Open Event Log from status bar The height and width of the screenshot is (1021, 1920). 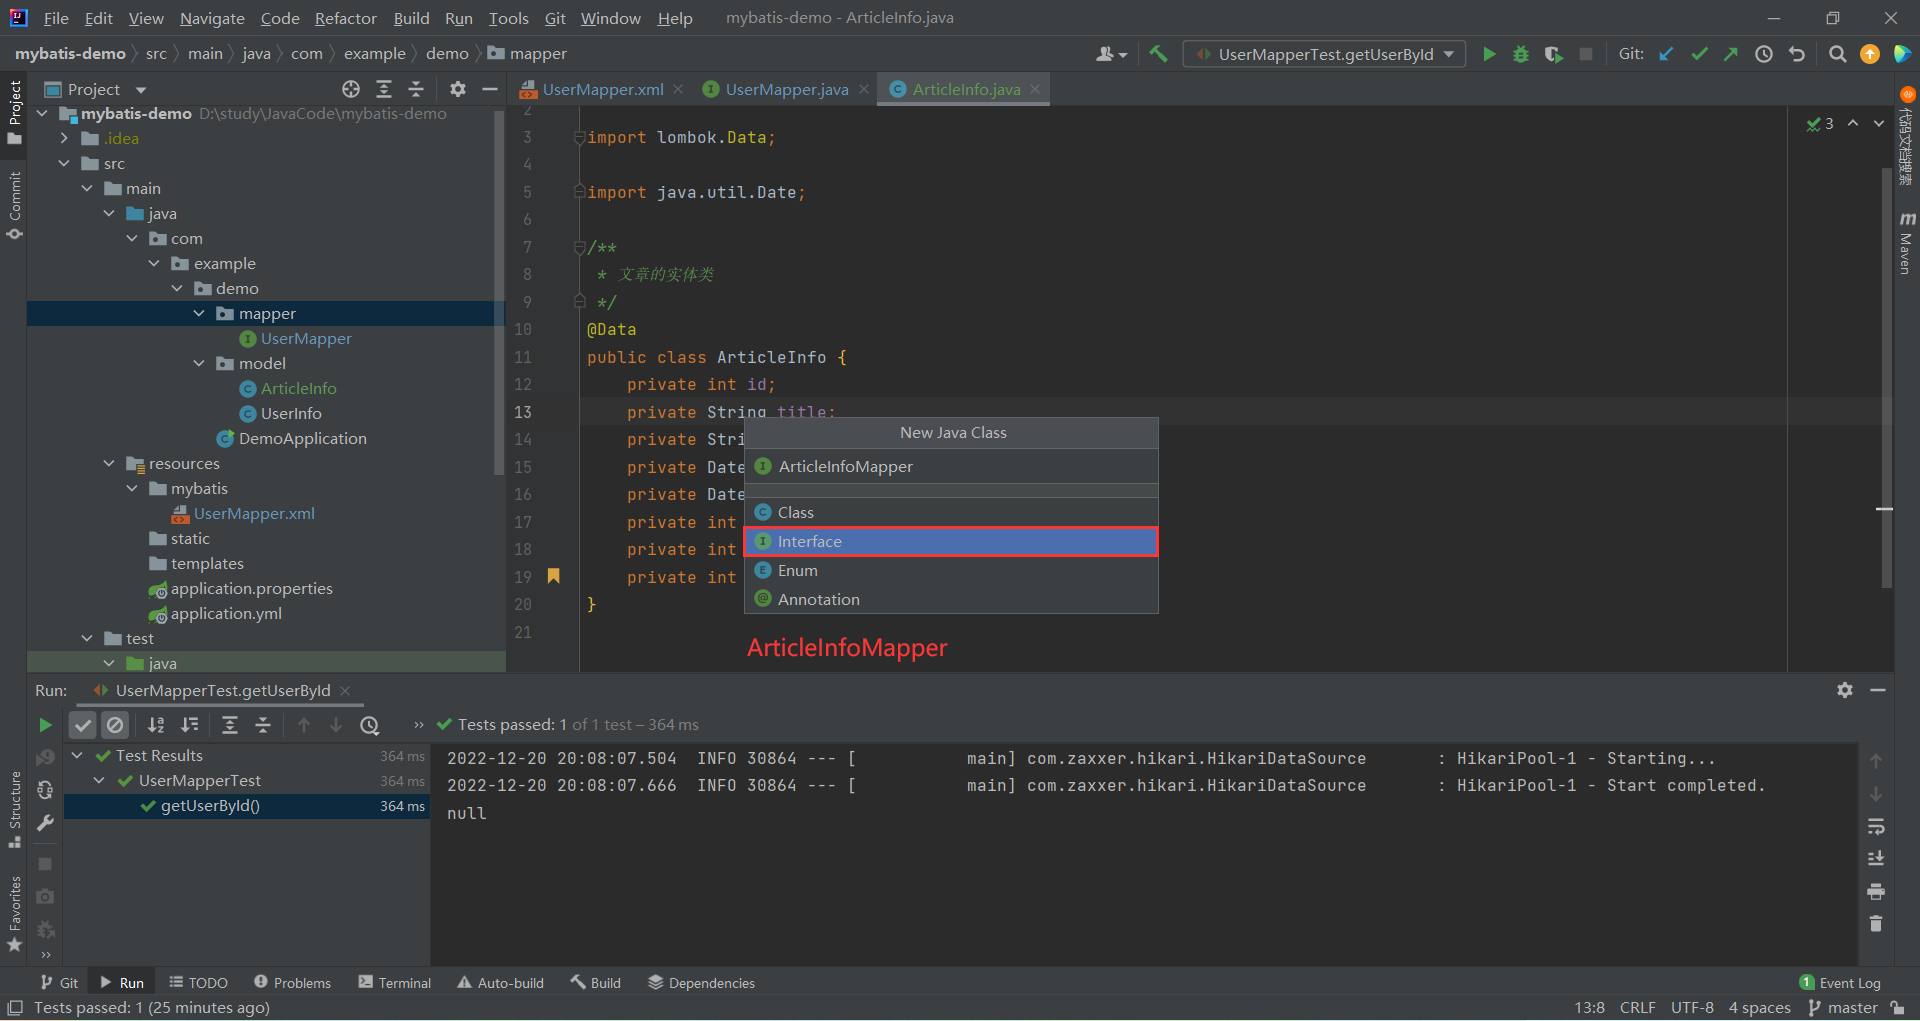(1840, 983)
